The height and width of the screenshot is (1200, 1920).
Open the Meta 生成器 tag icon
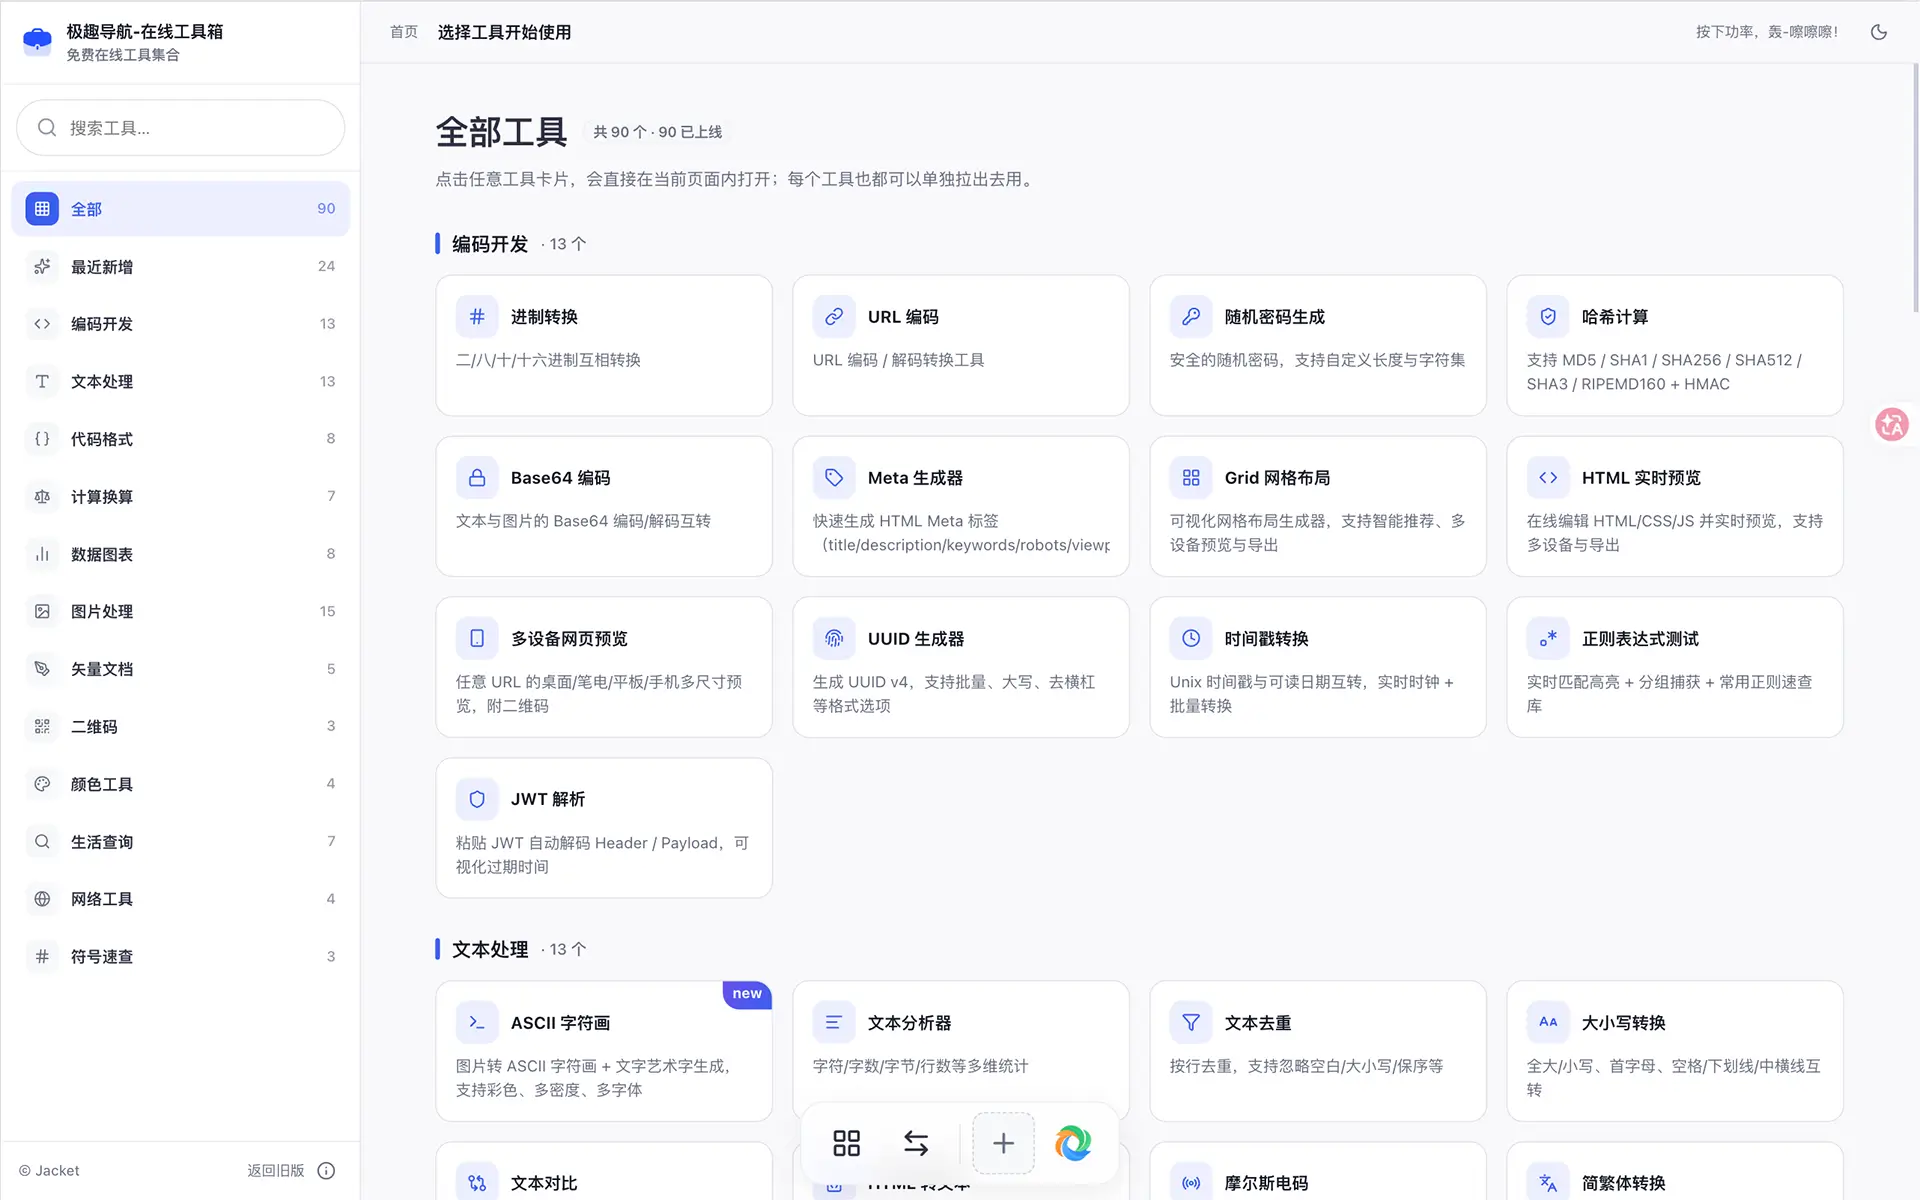[x=834, y=478]
